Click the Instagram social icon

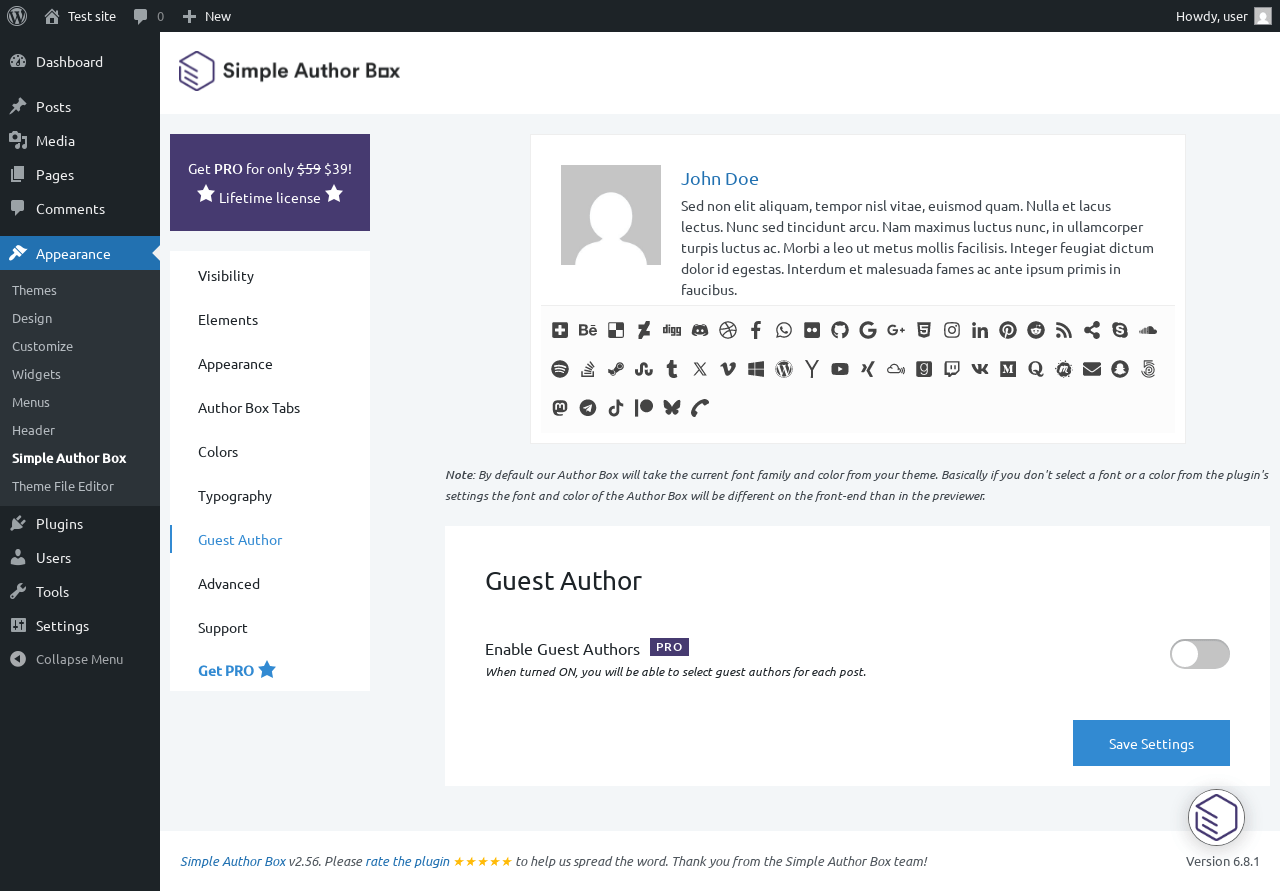(x=952, y=330)
